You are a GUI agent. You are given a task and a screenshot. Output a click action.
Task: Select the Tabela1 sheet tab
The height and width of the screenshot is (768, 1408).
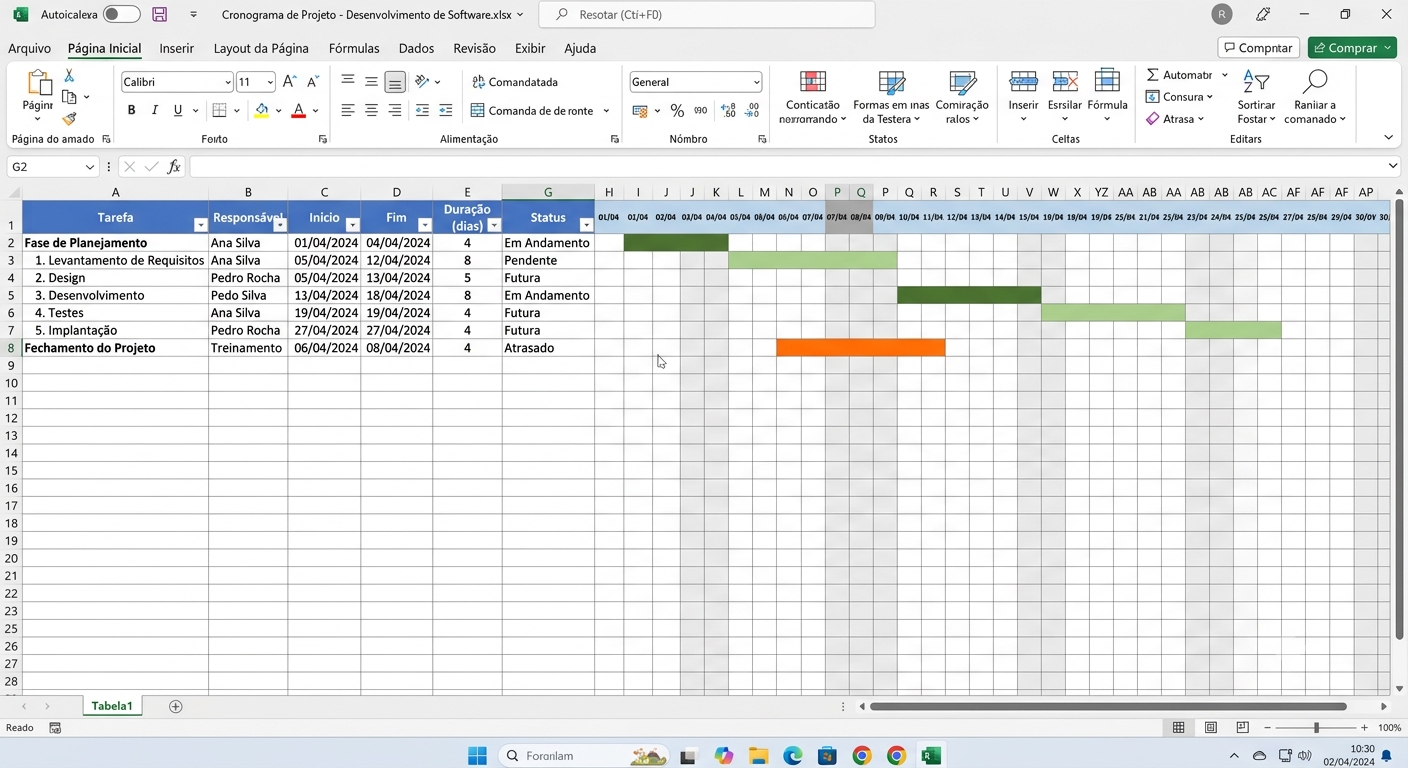tap(112, 706)
